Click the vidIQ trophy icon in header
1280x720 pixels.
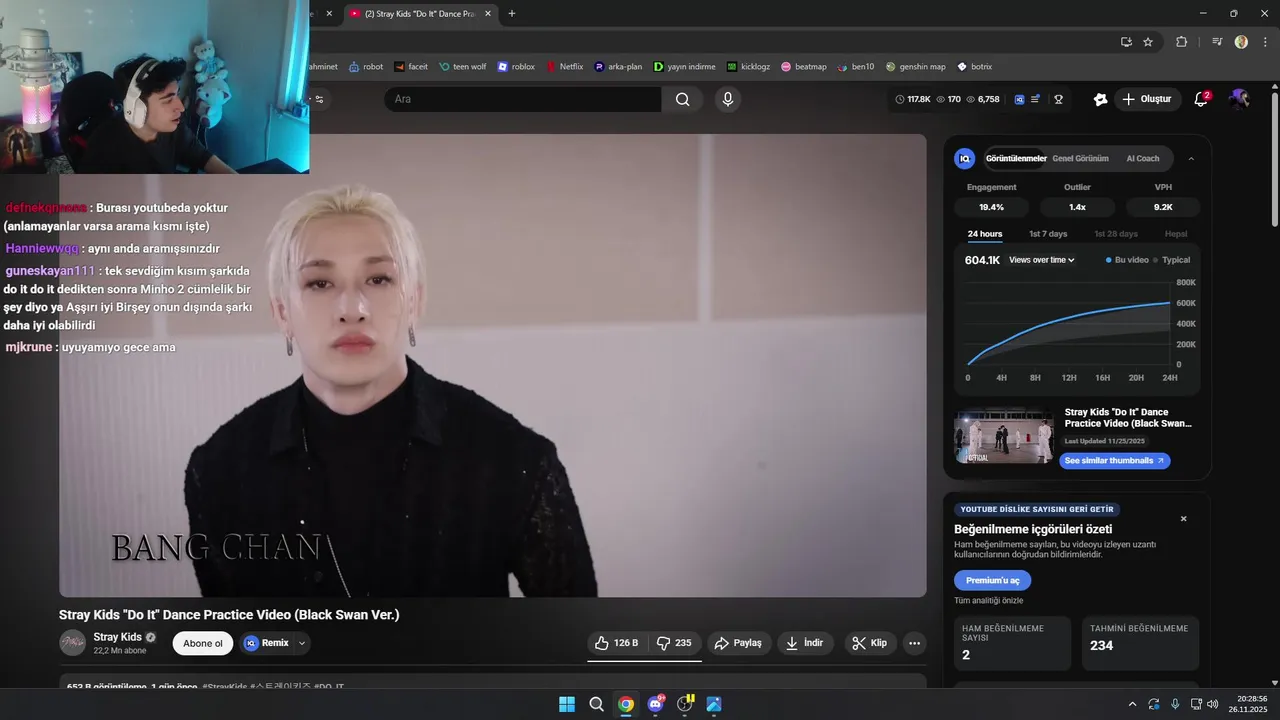click(1058, 99)
